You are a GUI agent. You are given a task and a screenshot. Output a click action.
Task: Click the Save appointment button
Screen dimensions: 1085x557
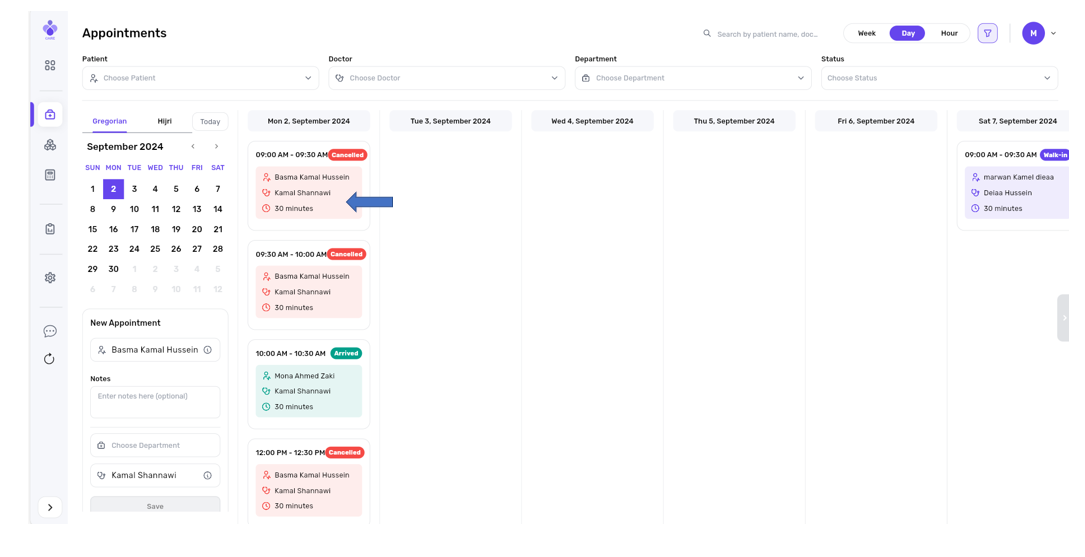pyautogui.click(x=155, y=506)
